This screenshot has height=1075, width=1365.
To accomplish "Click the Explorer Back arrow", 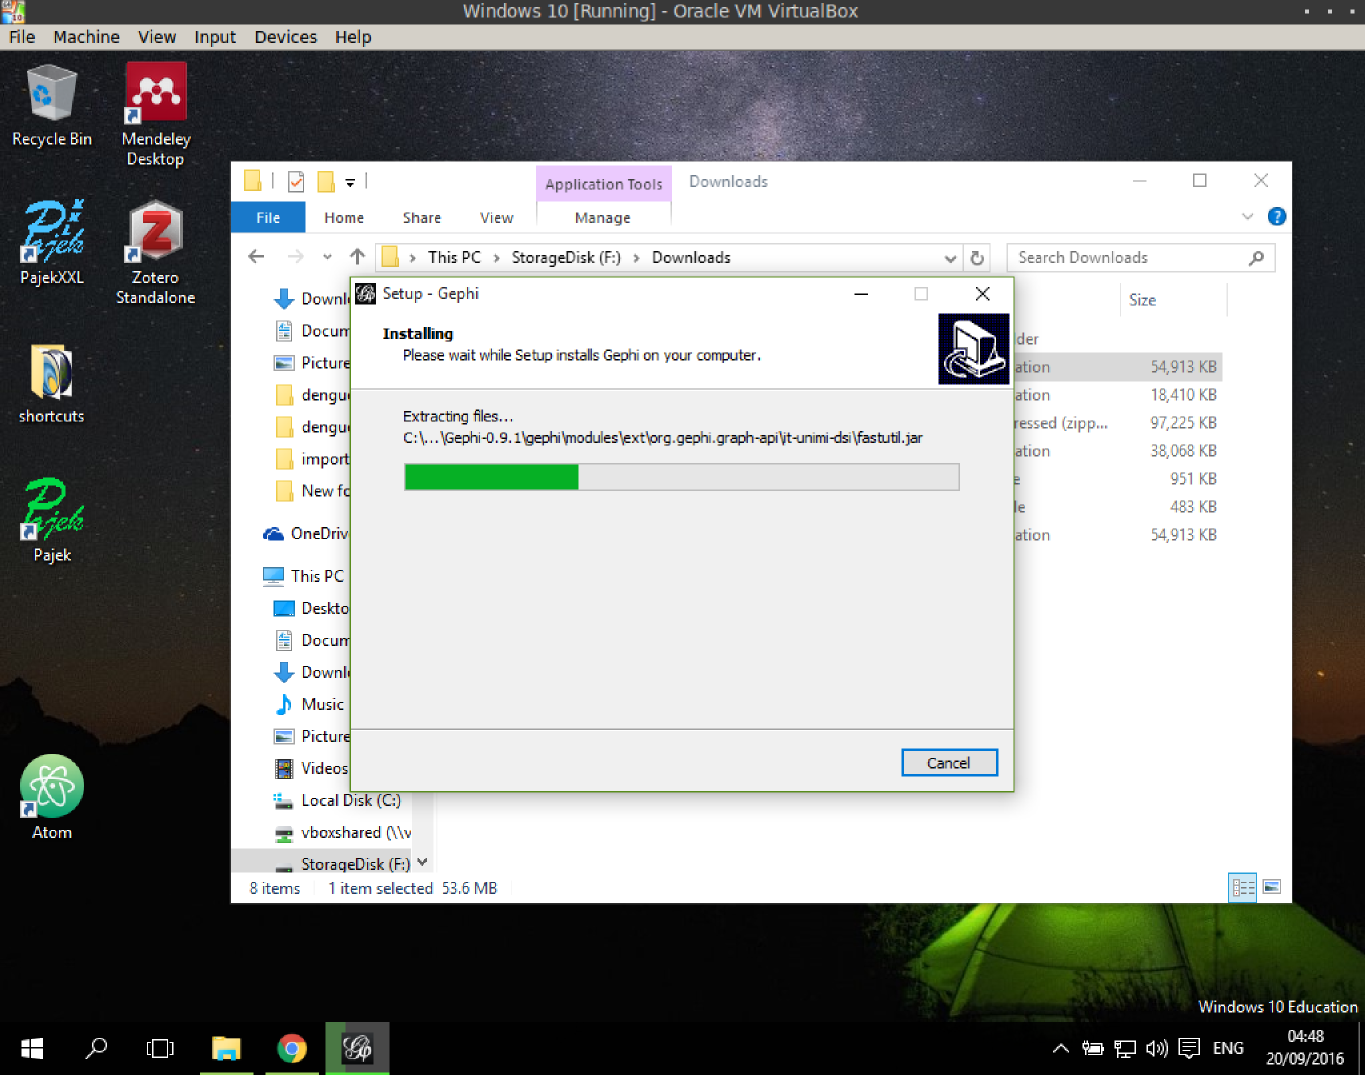I will 256,257.
